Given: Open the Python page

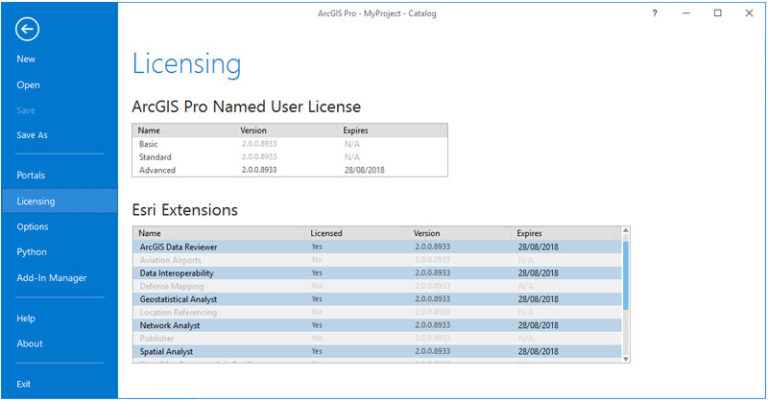Looking at the screenshot, I should (31, 252).
